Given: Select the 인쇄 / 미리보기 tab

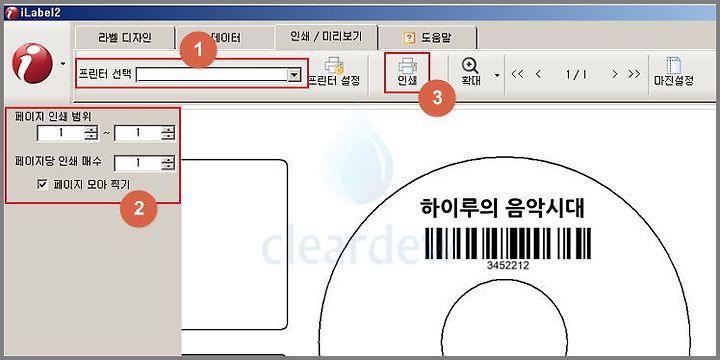Looking at the screenshot, I should 326,37.
